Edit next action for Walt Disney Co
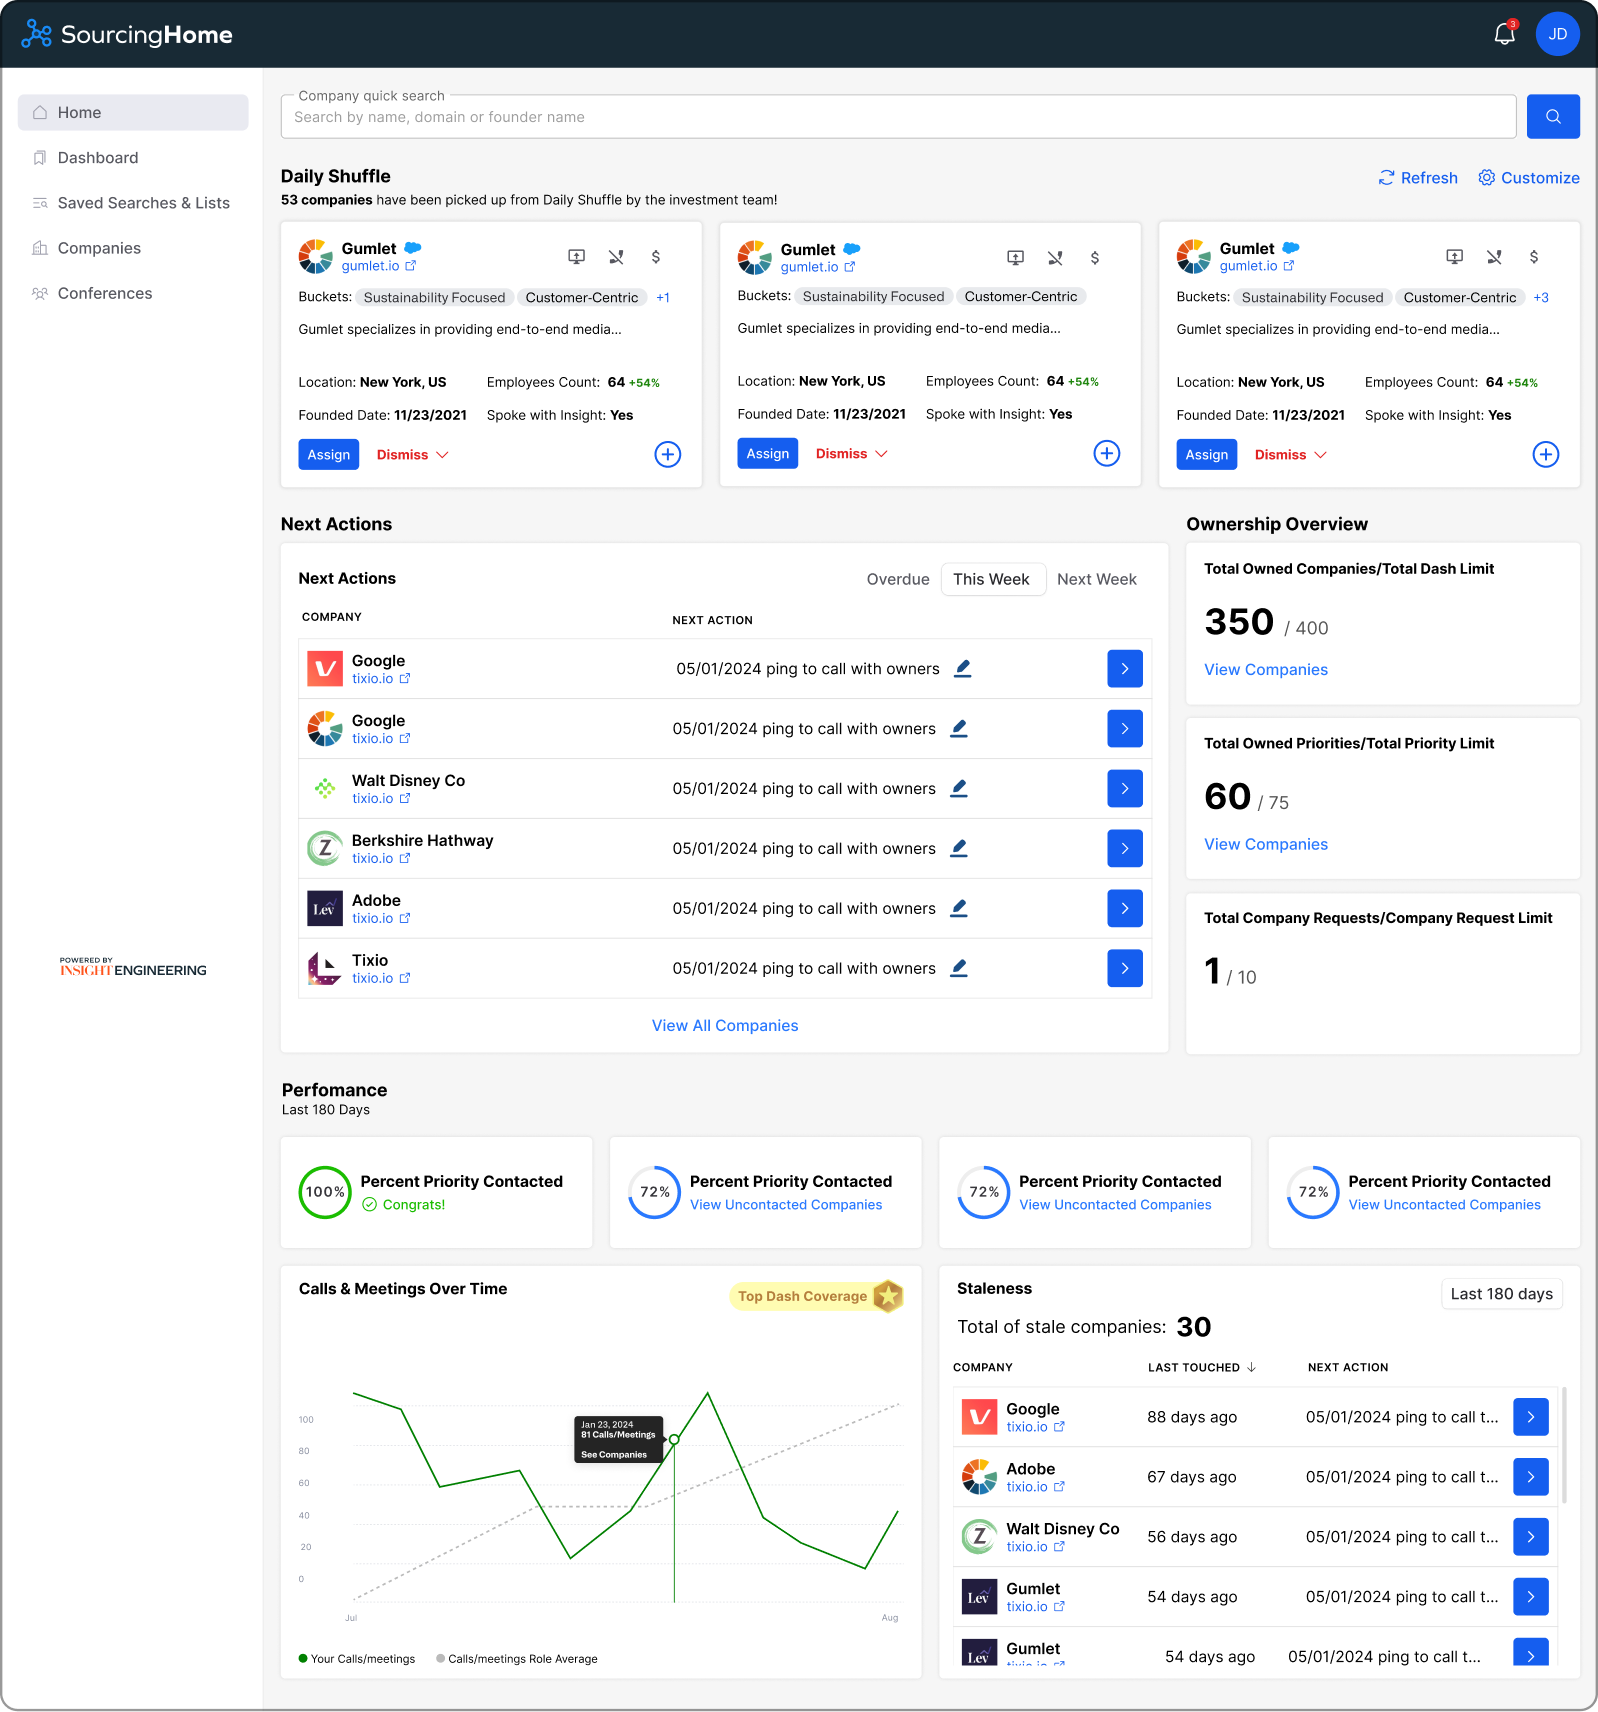Image resolution: width=1598 pixels, height=1712 pixels. [958, 788]
